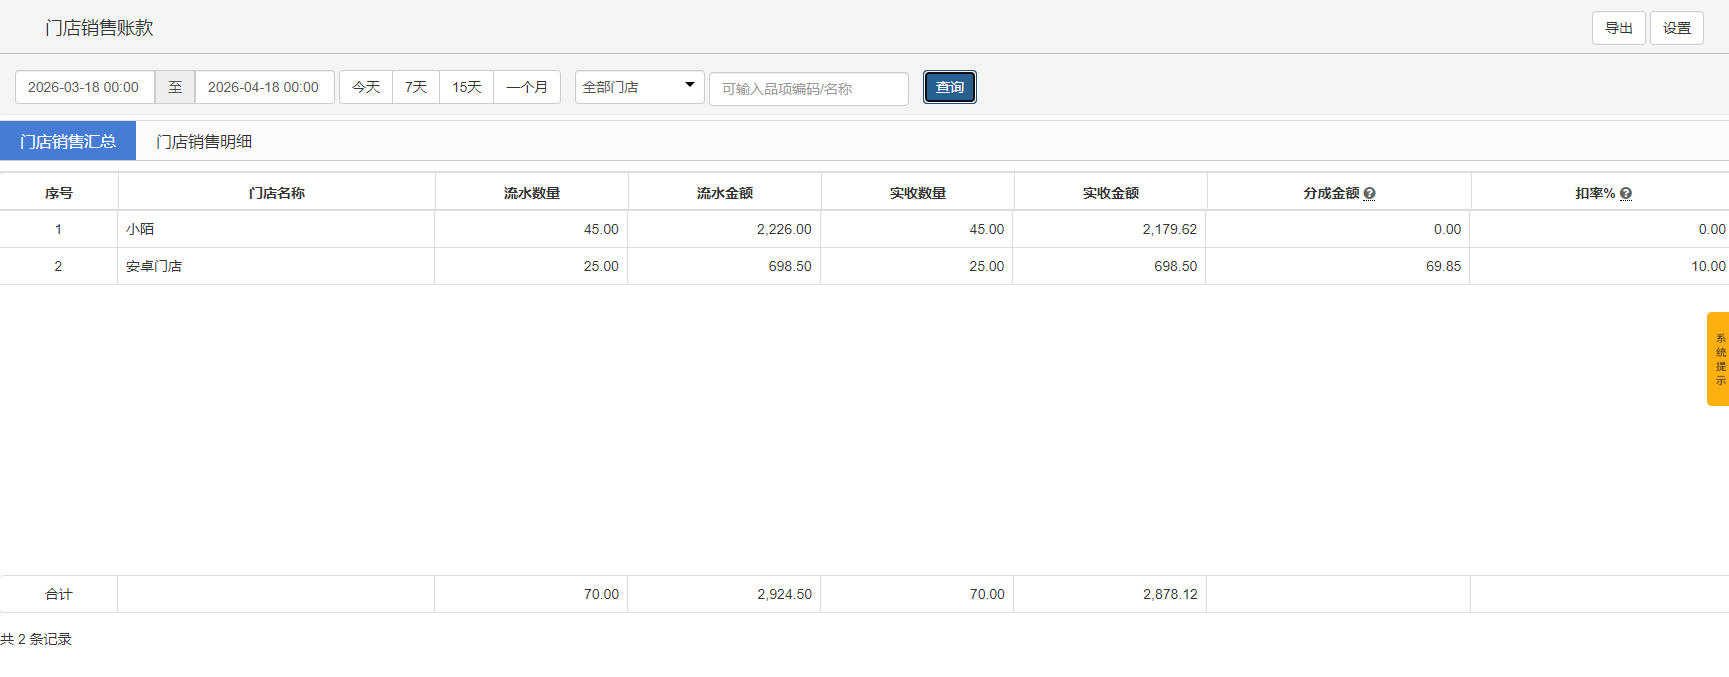Click the help icon beside 扣率%
The image size is (1729, 677).
pos(1626,194)
